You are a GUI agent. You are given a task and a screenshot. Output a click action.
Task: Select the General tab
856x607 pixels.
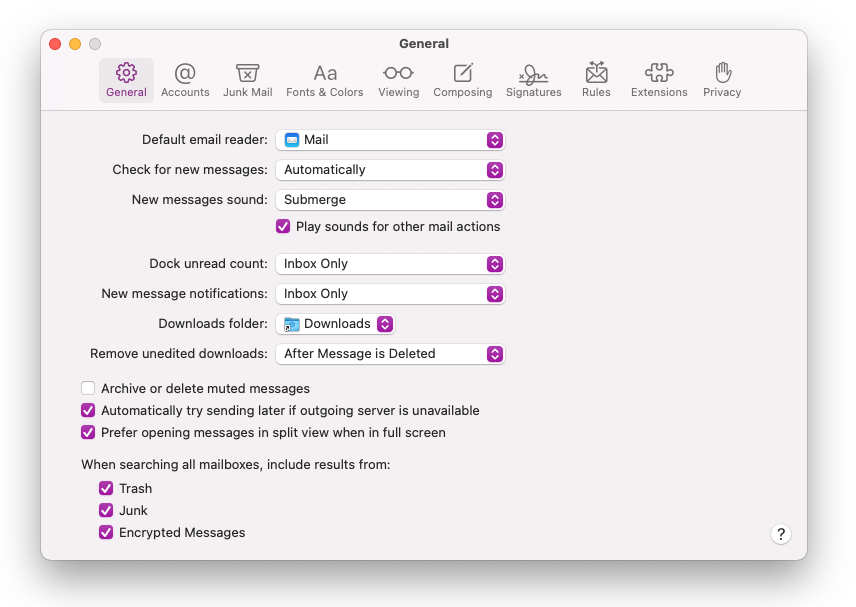[126, 80]
